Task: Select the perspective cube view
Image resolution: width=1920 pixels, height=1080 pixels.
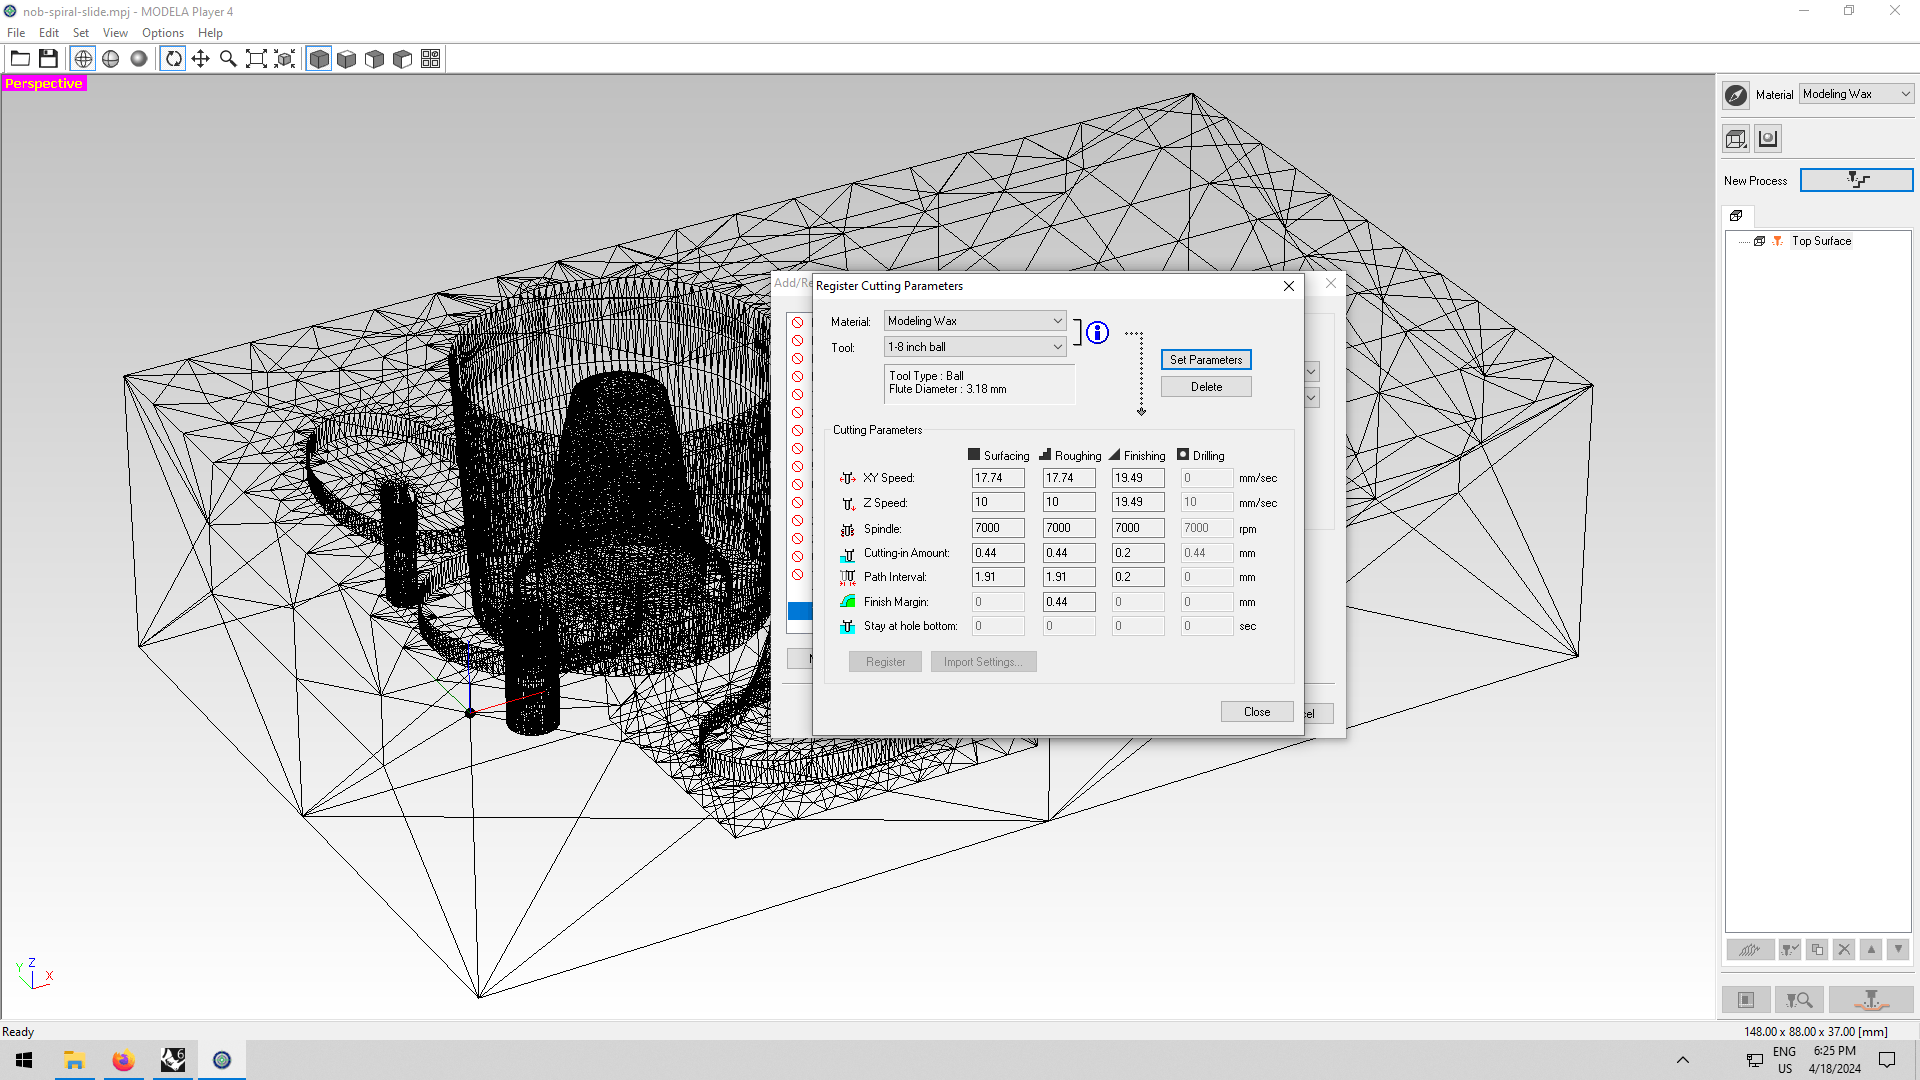Action: point(319,59)
